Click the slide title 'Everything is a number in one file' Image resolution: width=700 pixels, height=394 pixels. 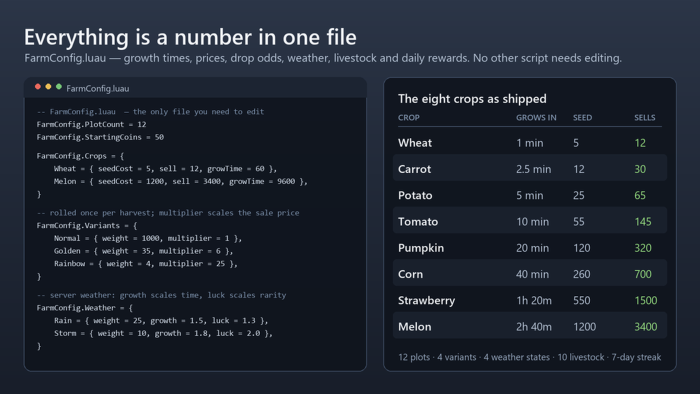pyautogui.click(x=190, y=37)
